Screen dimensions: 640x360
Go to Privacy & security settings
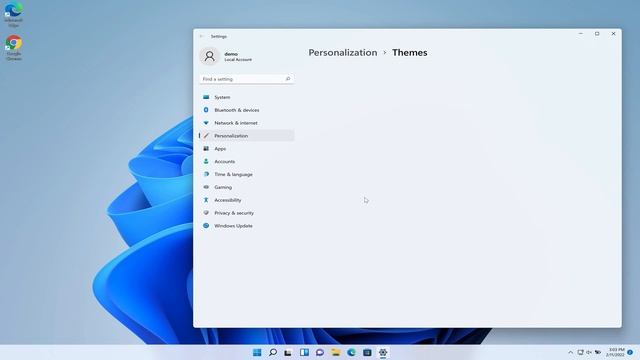point(247,213)
